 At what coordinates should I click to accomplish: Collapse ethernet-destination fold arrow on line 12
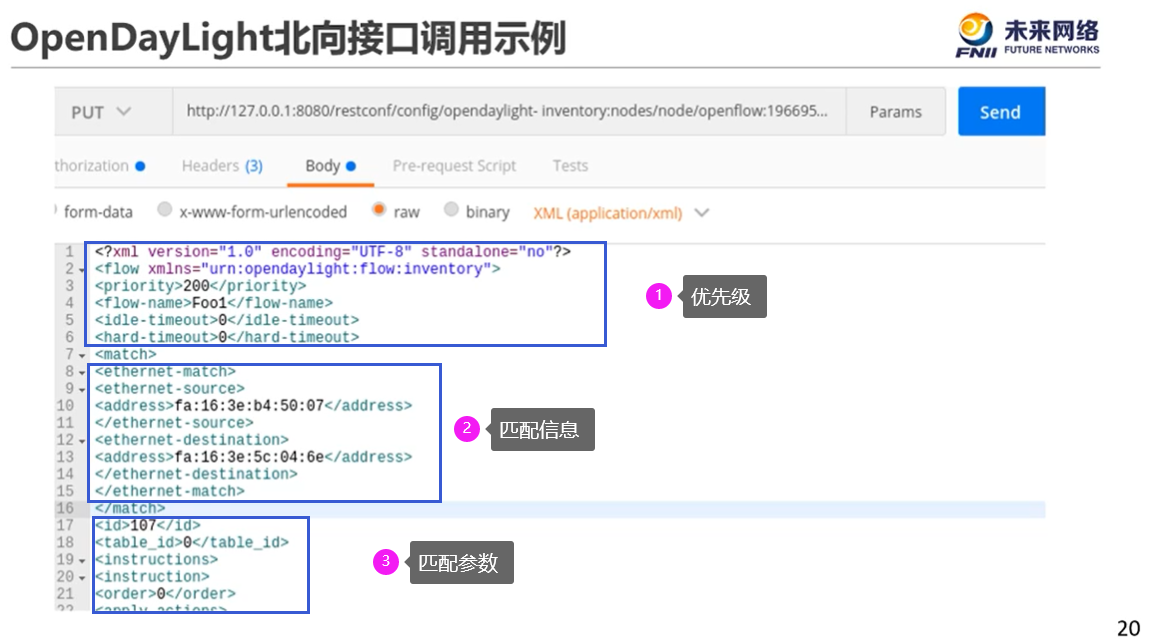[x=81, y=441]
